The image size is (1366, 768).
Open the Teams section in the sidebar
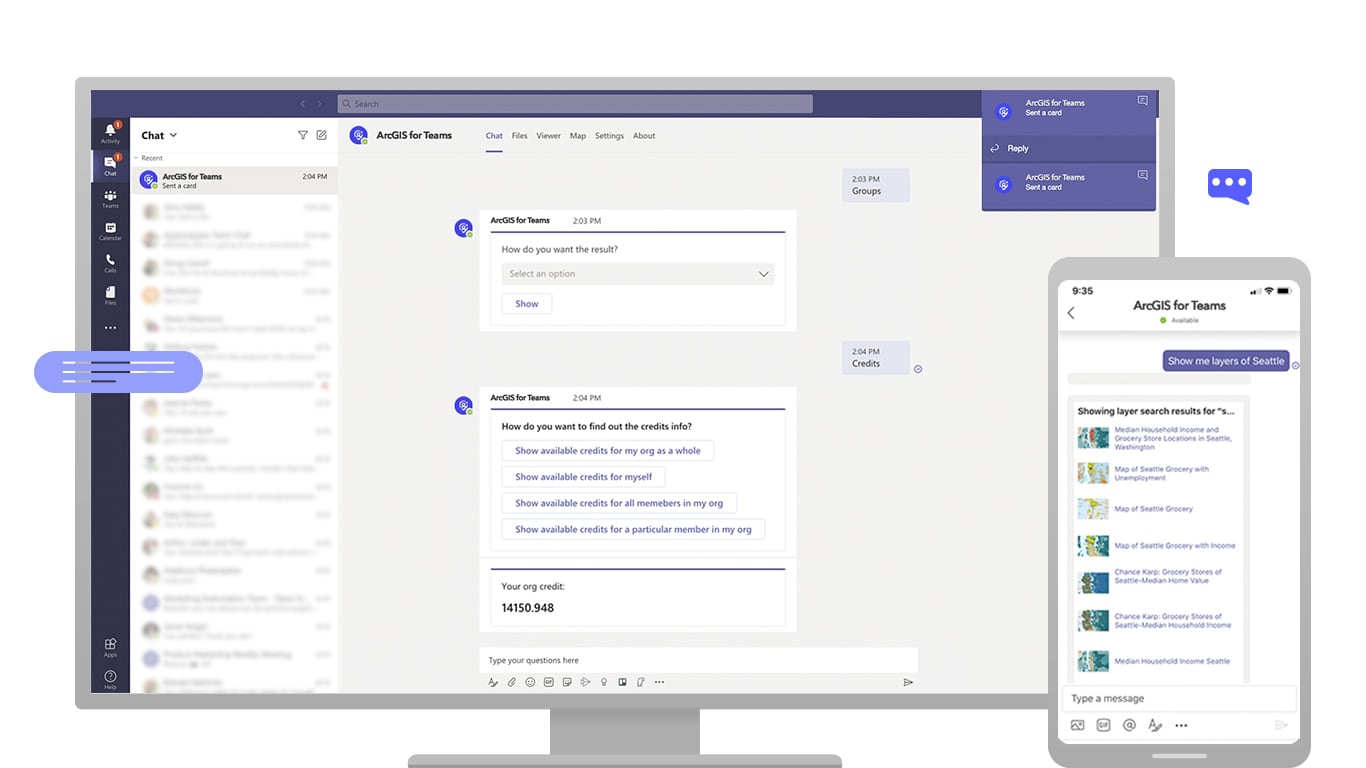click(110, 198)
